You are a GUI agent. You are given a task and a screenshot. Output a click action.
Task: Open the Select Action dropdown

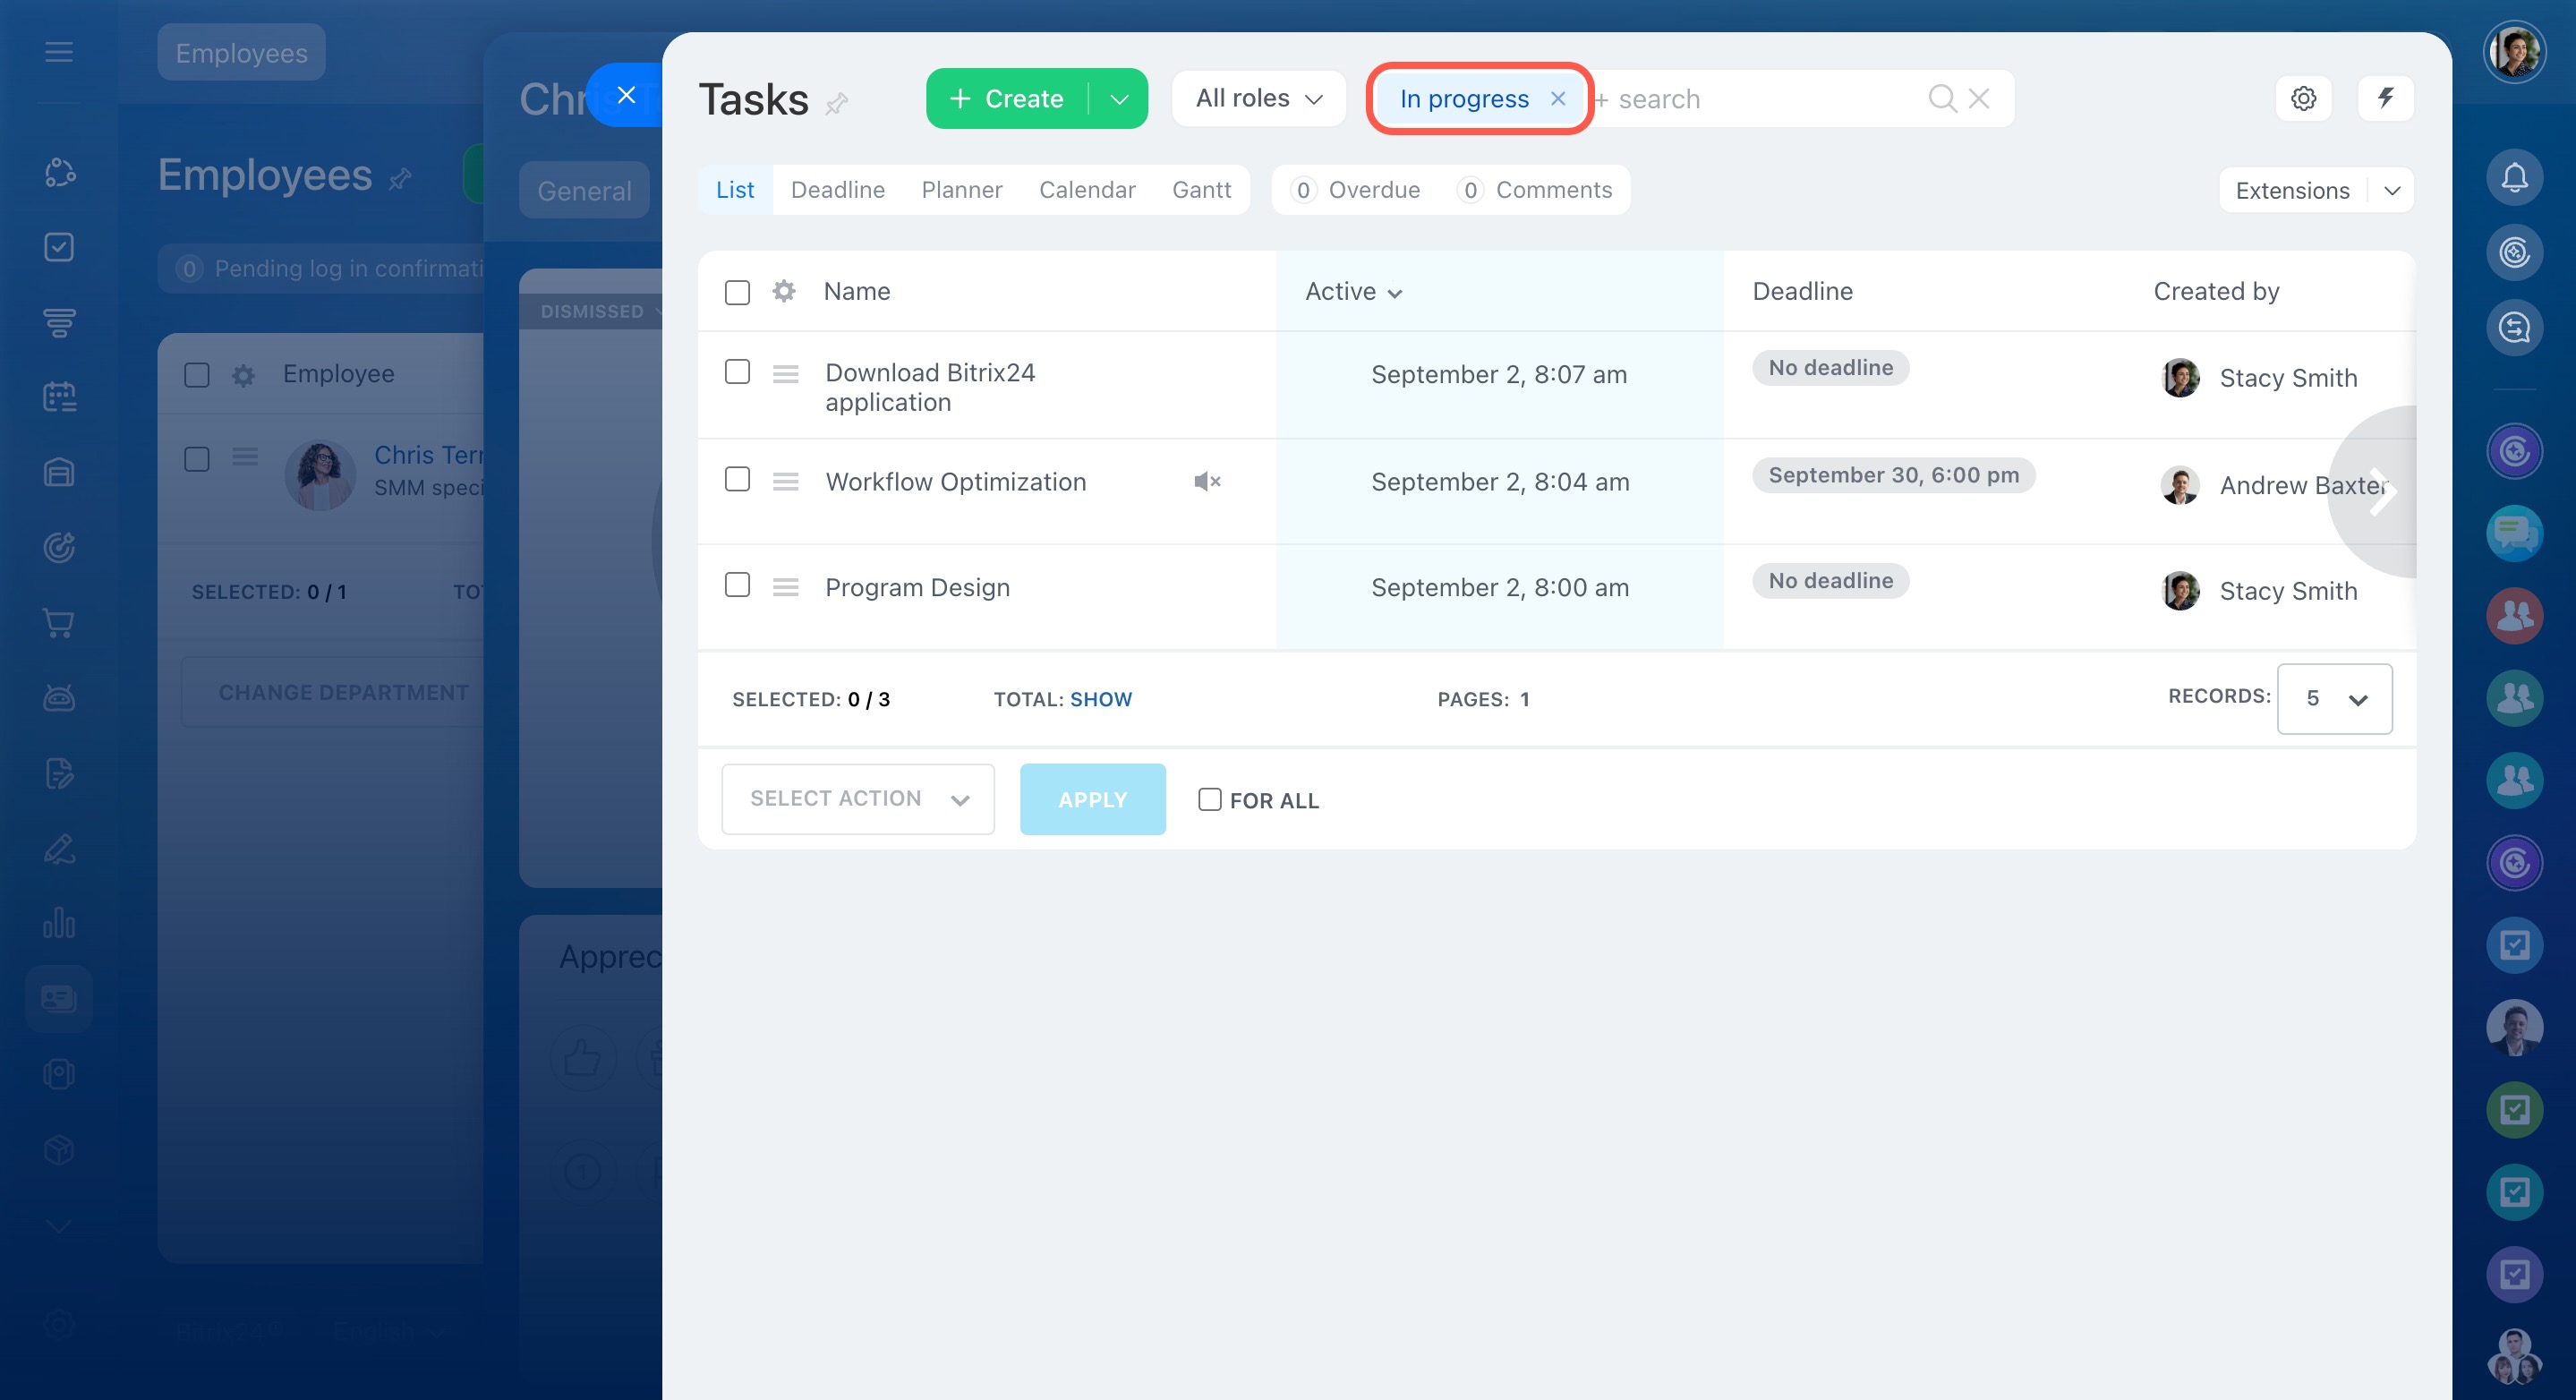point(858,799)
